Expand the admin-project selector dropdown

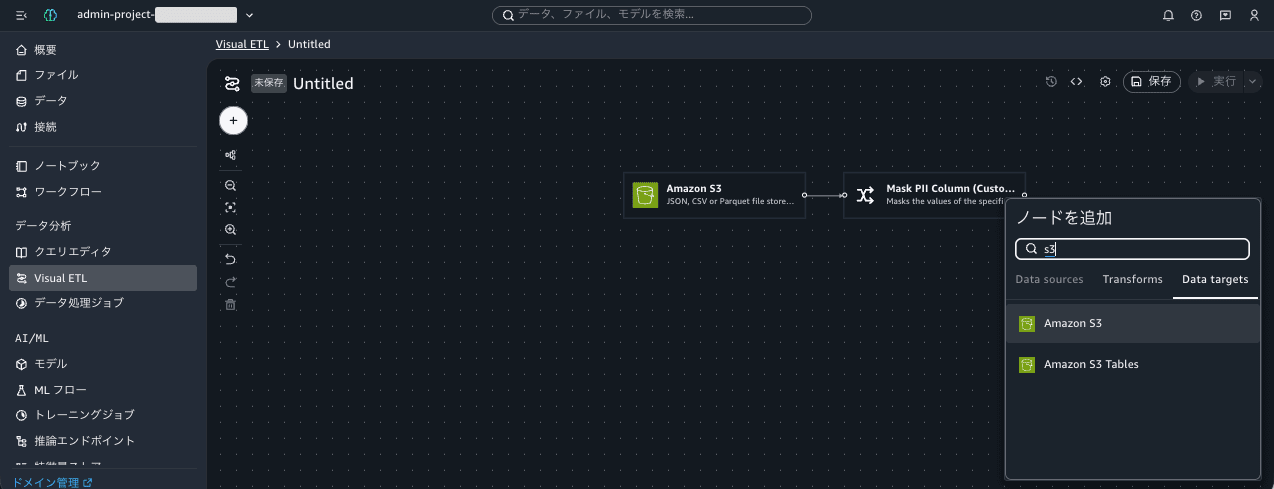click(x=249, y=15)
